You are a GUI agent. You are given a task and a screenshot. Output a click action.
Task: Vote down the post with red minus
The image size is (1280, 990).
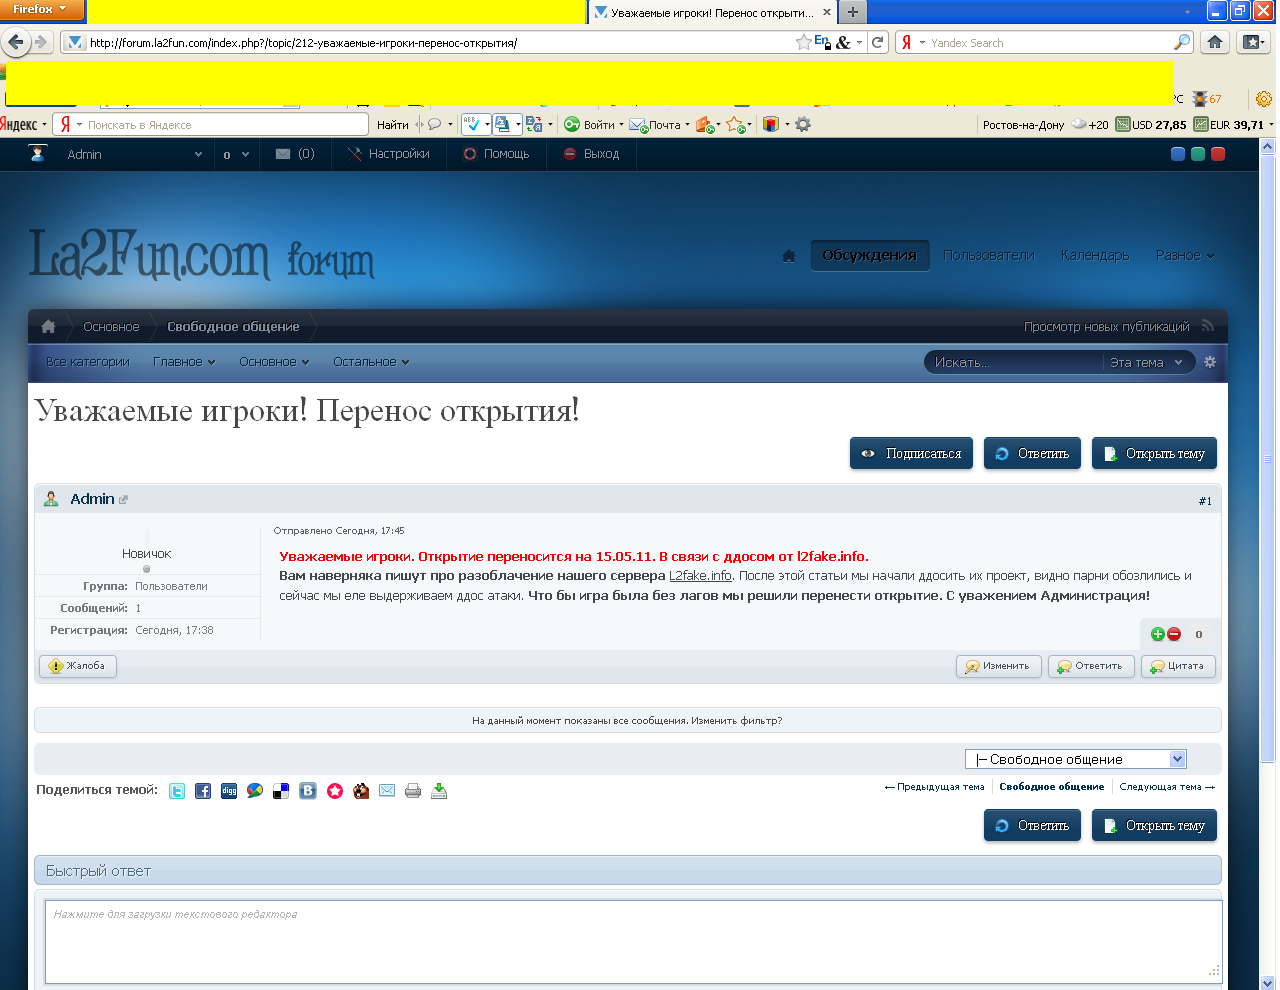pos(1174,634)
